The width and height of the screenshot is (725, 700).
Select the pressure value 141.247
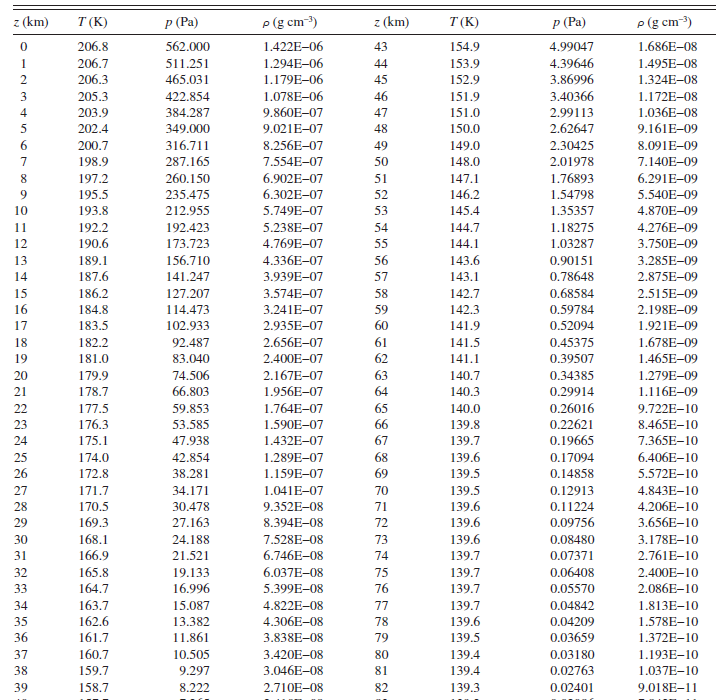(188, 276)
